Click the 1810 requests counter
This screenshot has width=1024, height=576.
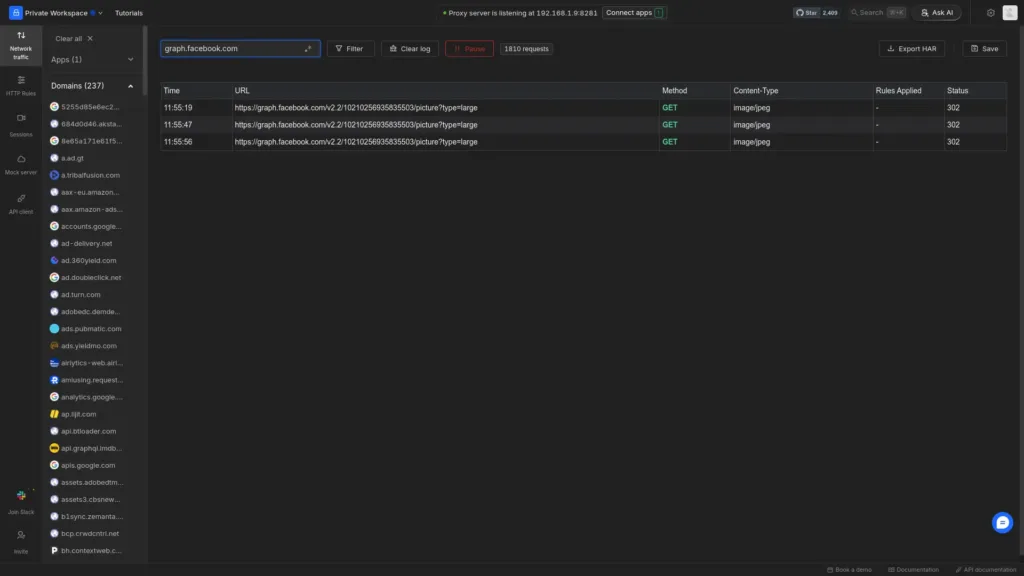pos(526,48)
